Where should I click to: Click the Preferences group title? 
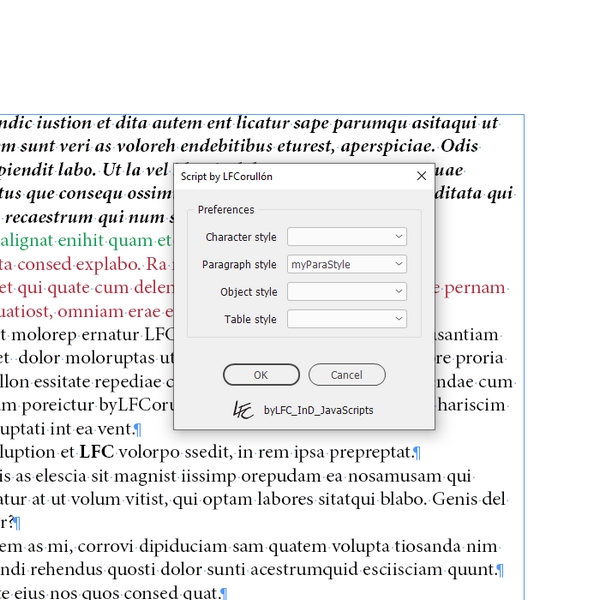coord(226,210)
